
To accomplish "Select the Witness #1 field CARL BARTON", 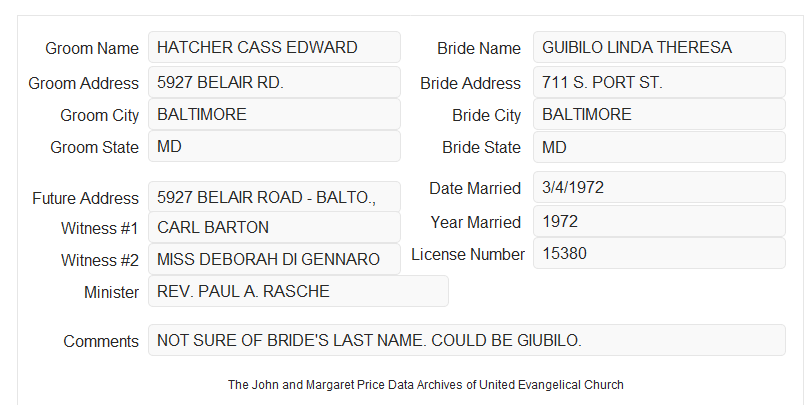I will click(x=274, y=227).
